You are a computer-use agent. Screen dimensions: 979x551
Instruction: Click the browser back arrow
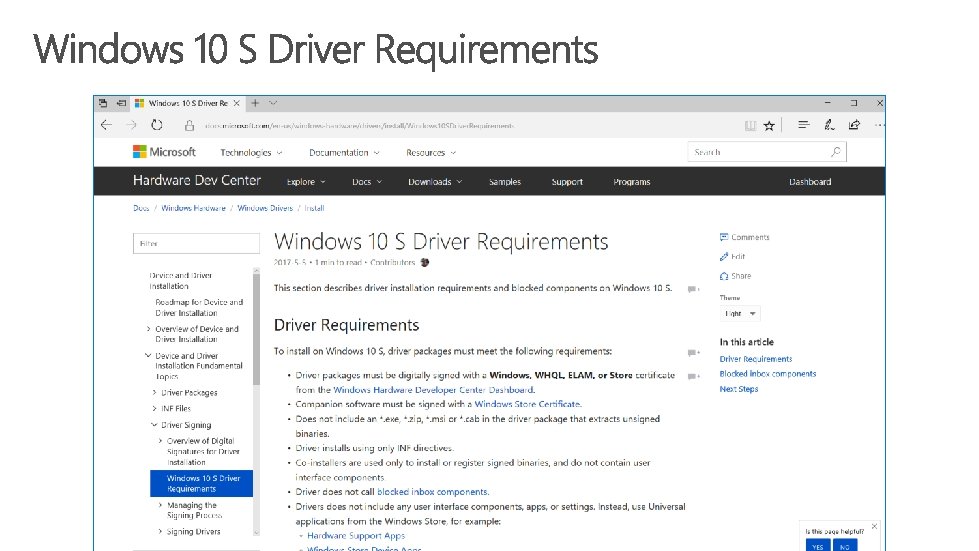point(106,125)
